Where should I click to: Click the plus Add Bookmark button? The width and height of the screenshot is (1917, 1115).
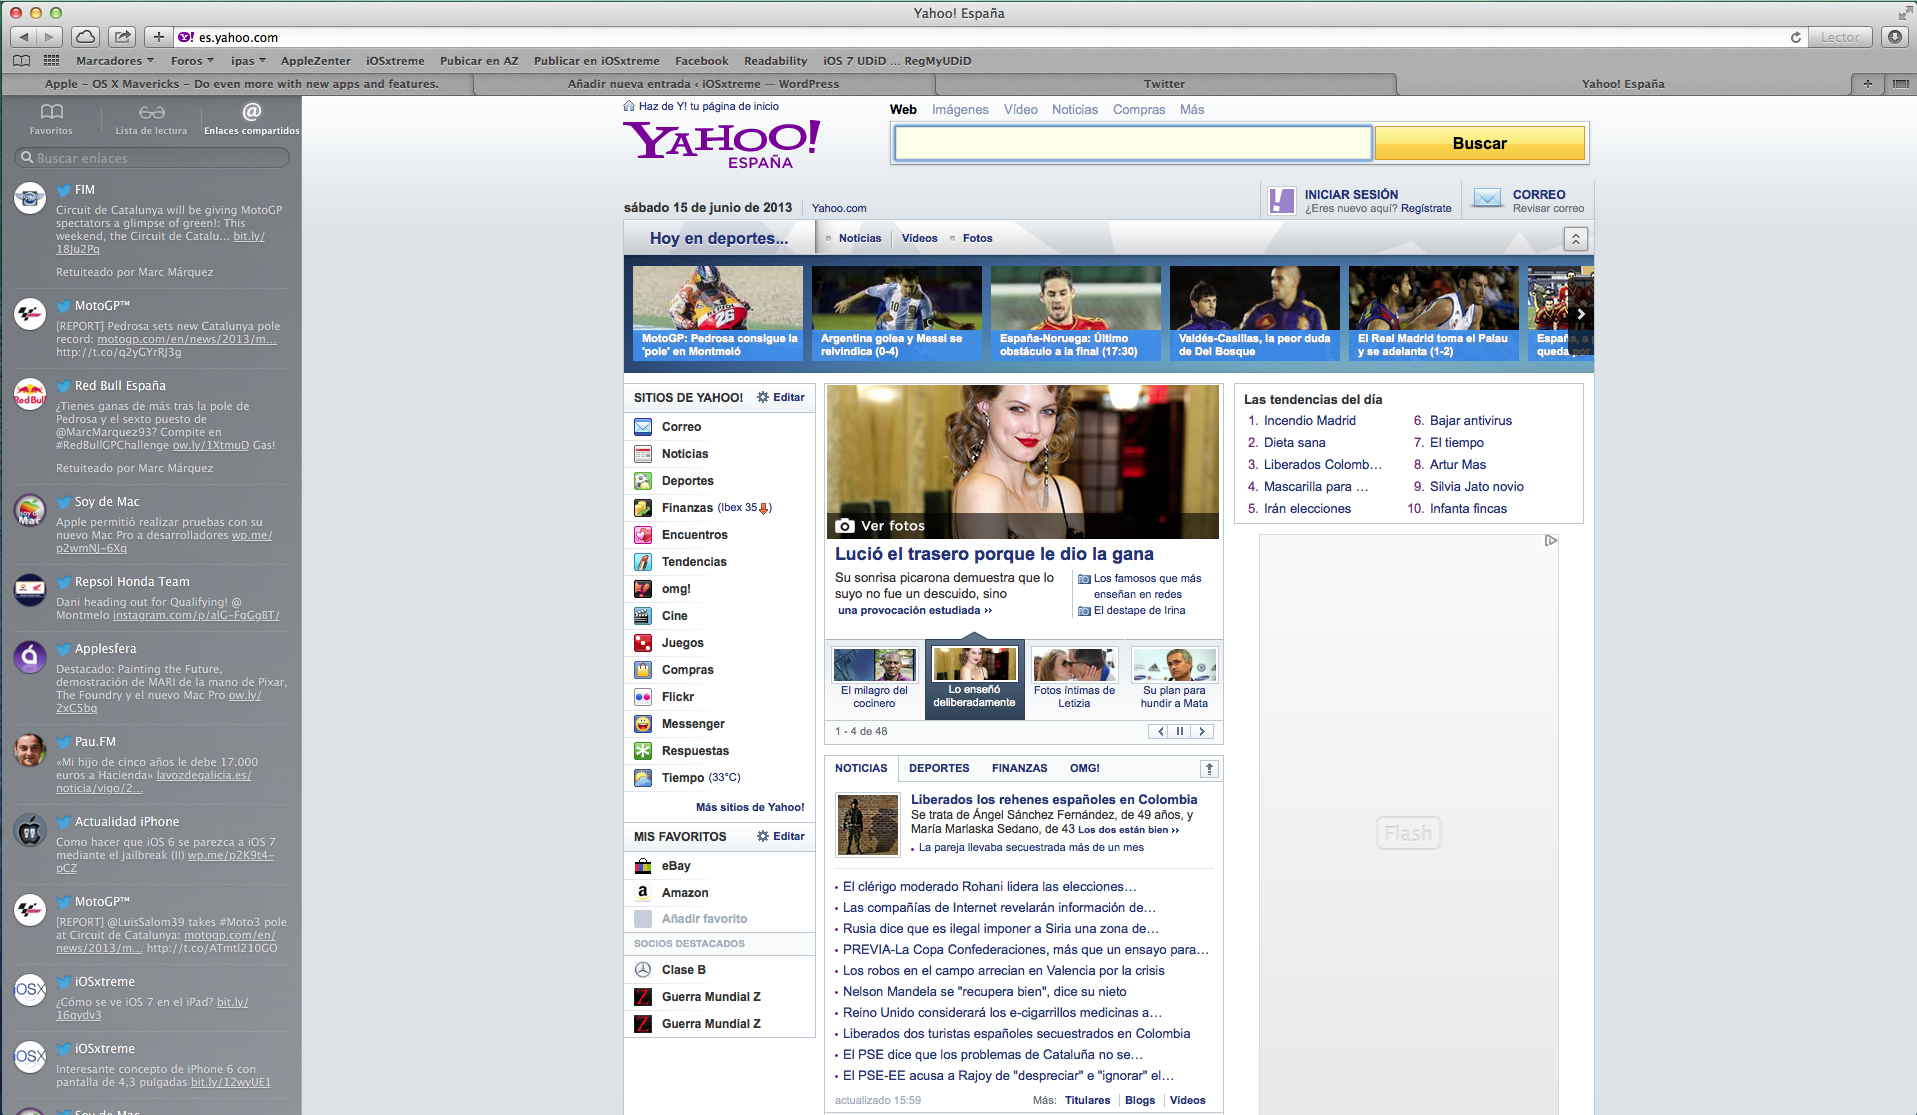[x=158, y=37]
